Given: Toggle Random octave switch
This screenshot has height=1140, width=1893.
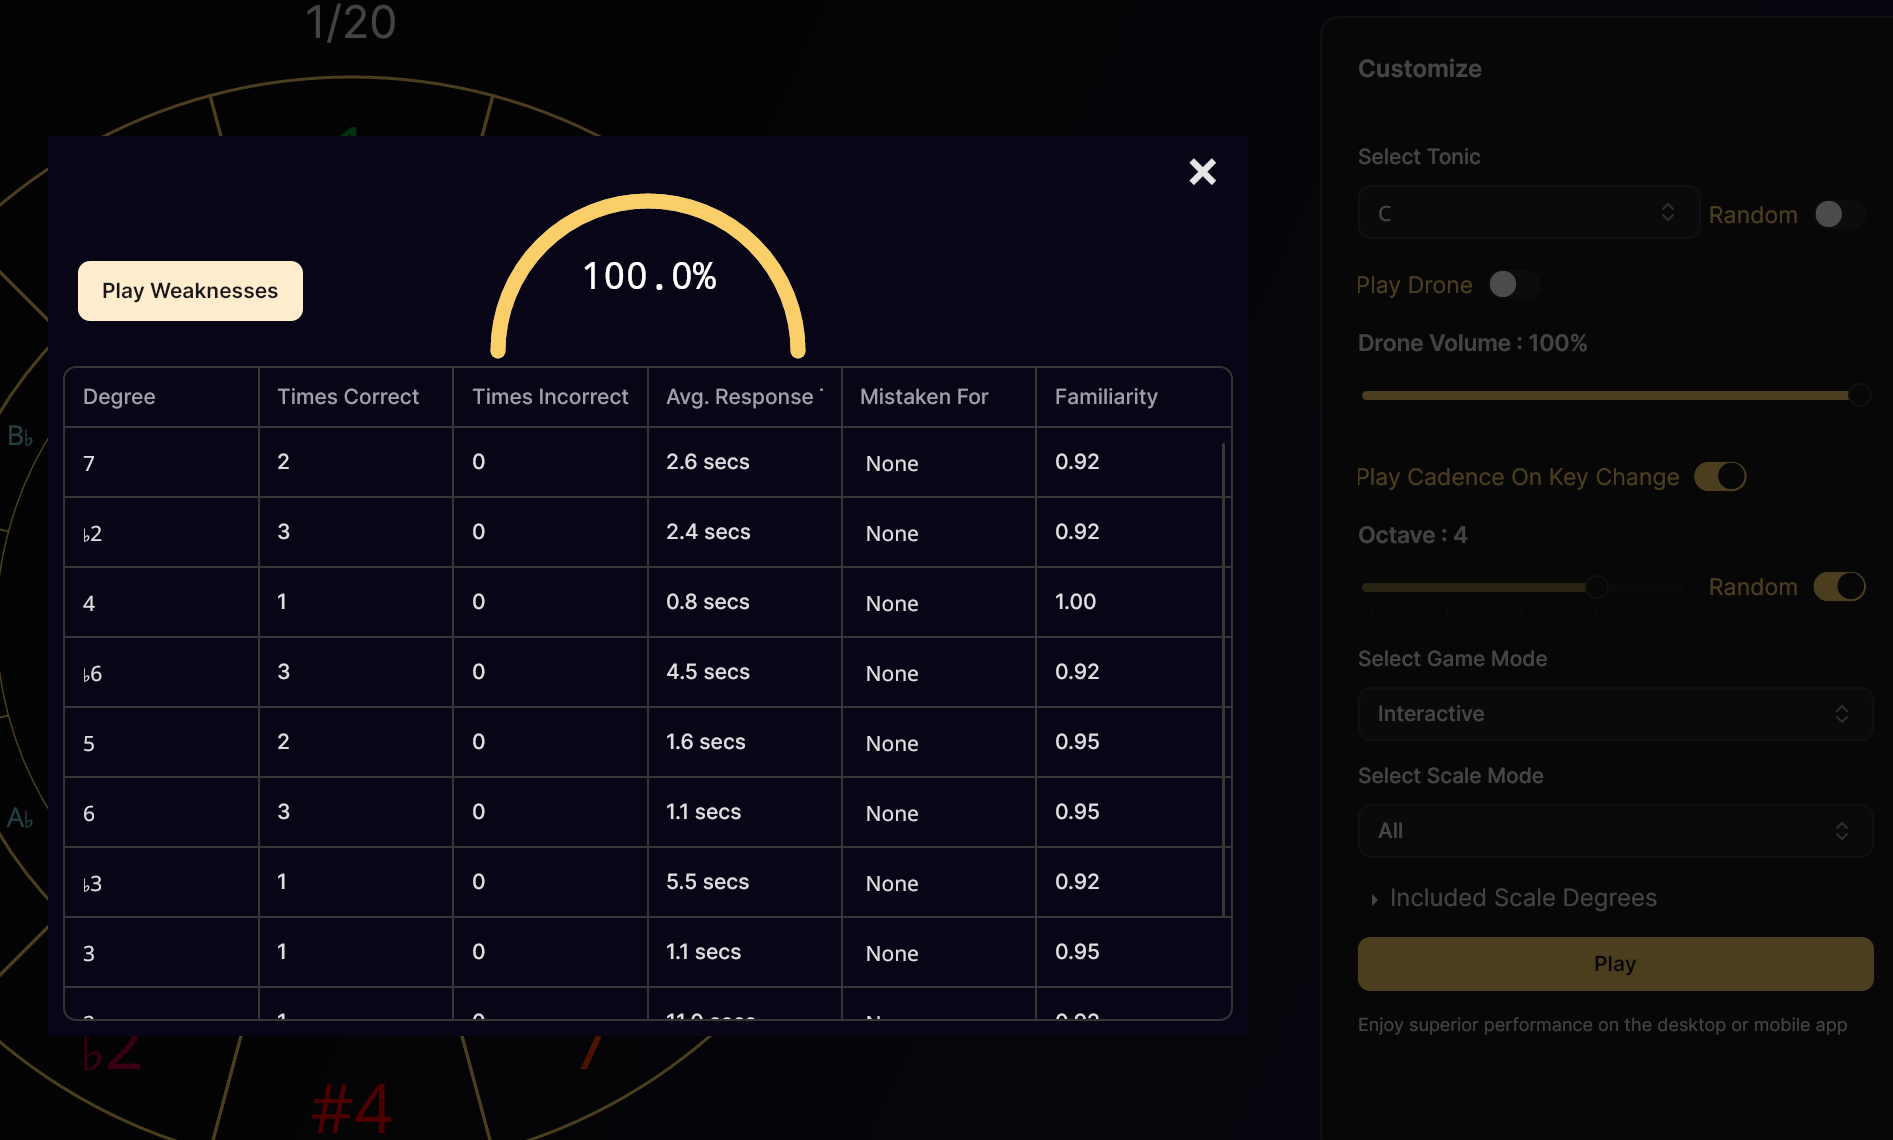Looking at the screenshot, I should pyautogui.click(x=1840, y=586).
